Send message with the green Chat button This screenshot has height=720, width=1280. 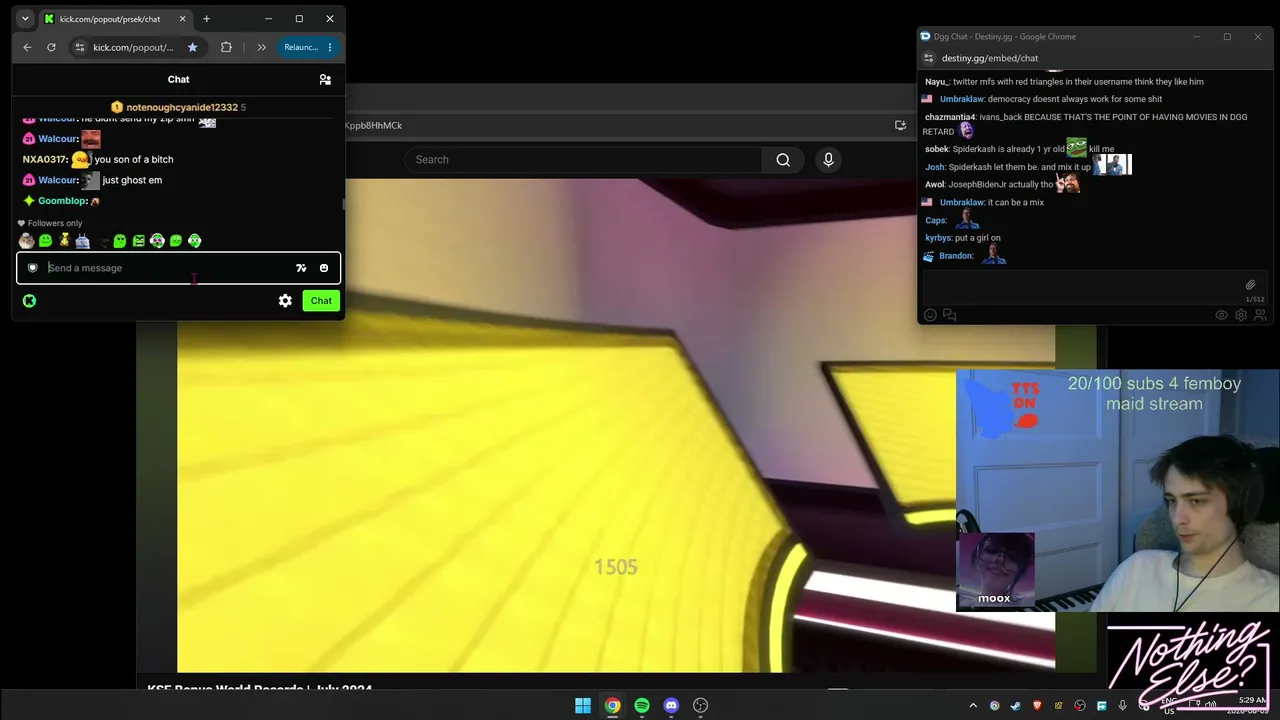[x=321, y=300]
